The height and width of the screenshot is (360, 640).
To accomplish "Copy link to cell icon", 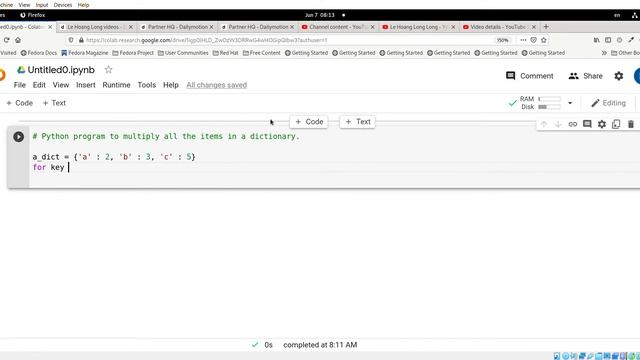I will click(573, 124).
